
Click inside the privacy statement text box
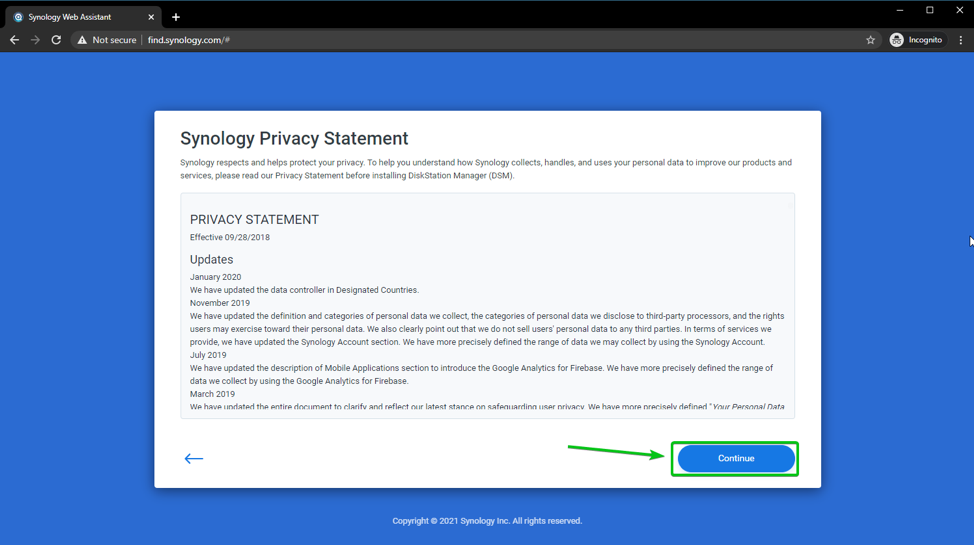click(x=487, y=330)
